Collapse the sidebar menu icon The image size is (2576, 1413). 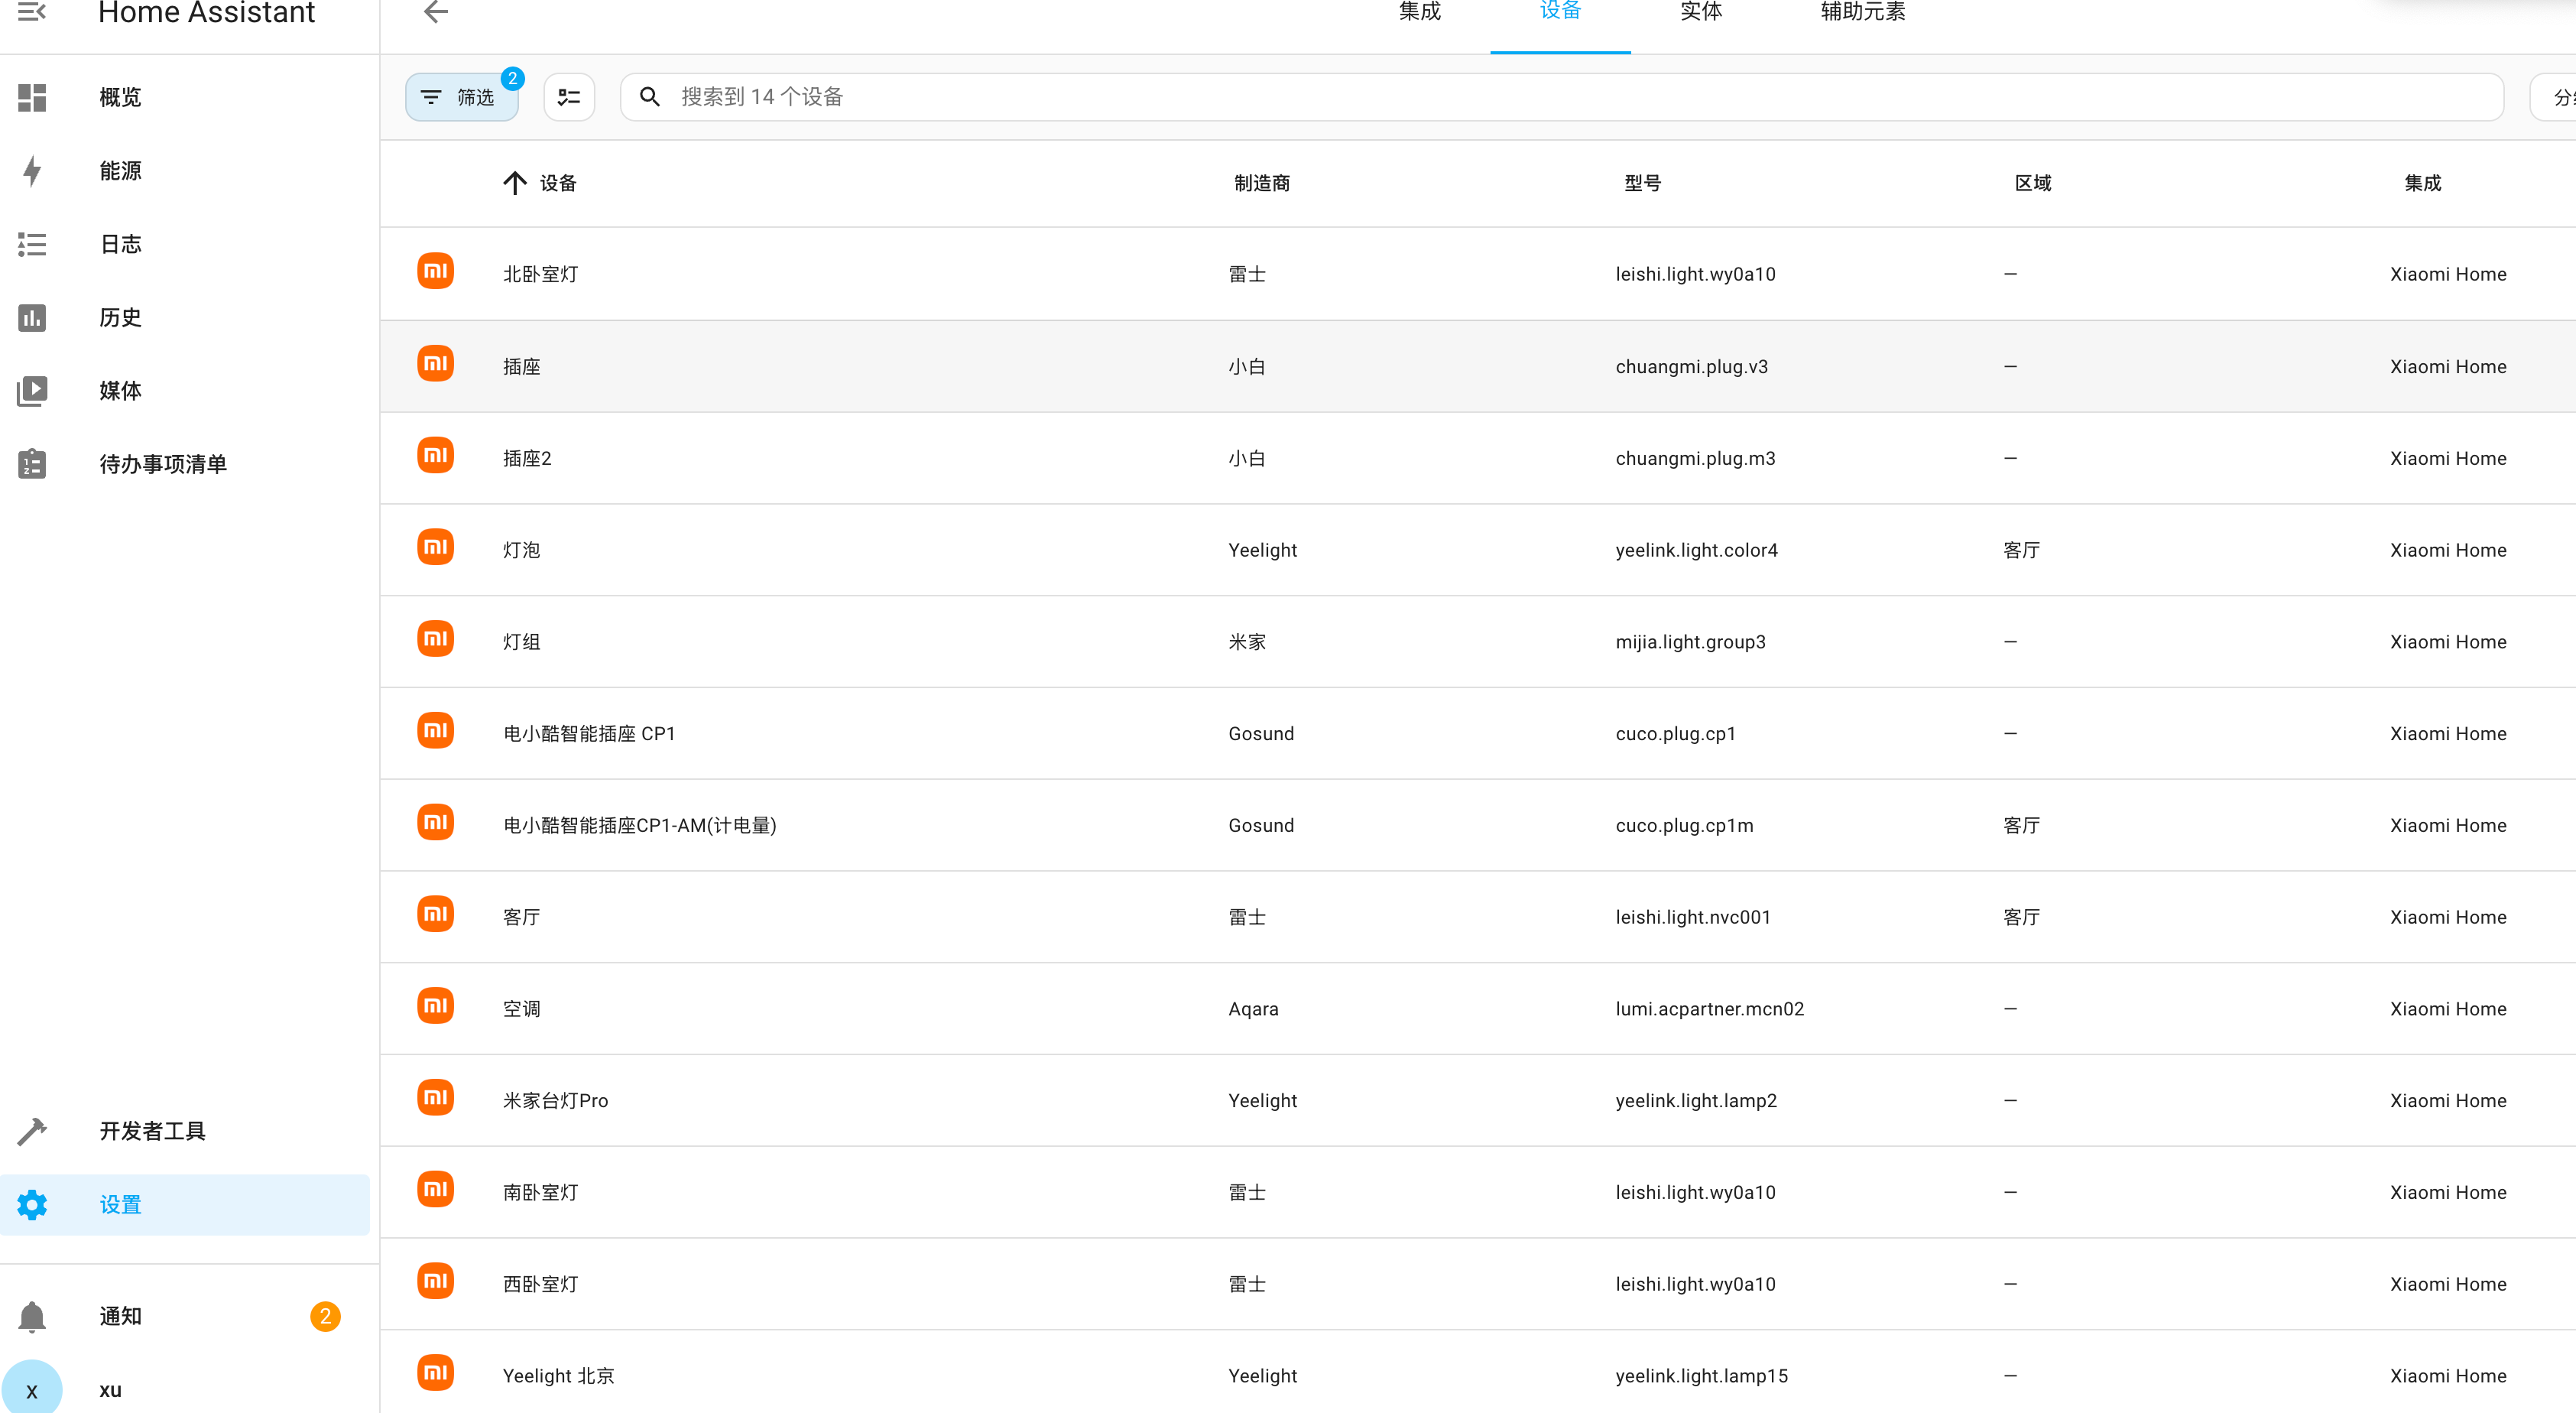point(32,12)
